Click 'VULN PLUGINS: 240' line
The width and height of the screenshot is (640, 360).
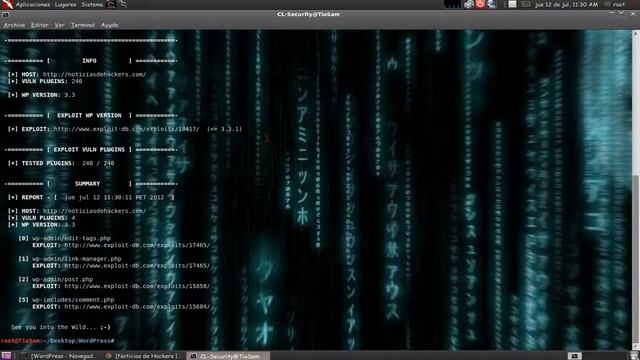(x=45, y=81)
